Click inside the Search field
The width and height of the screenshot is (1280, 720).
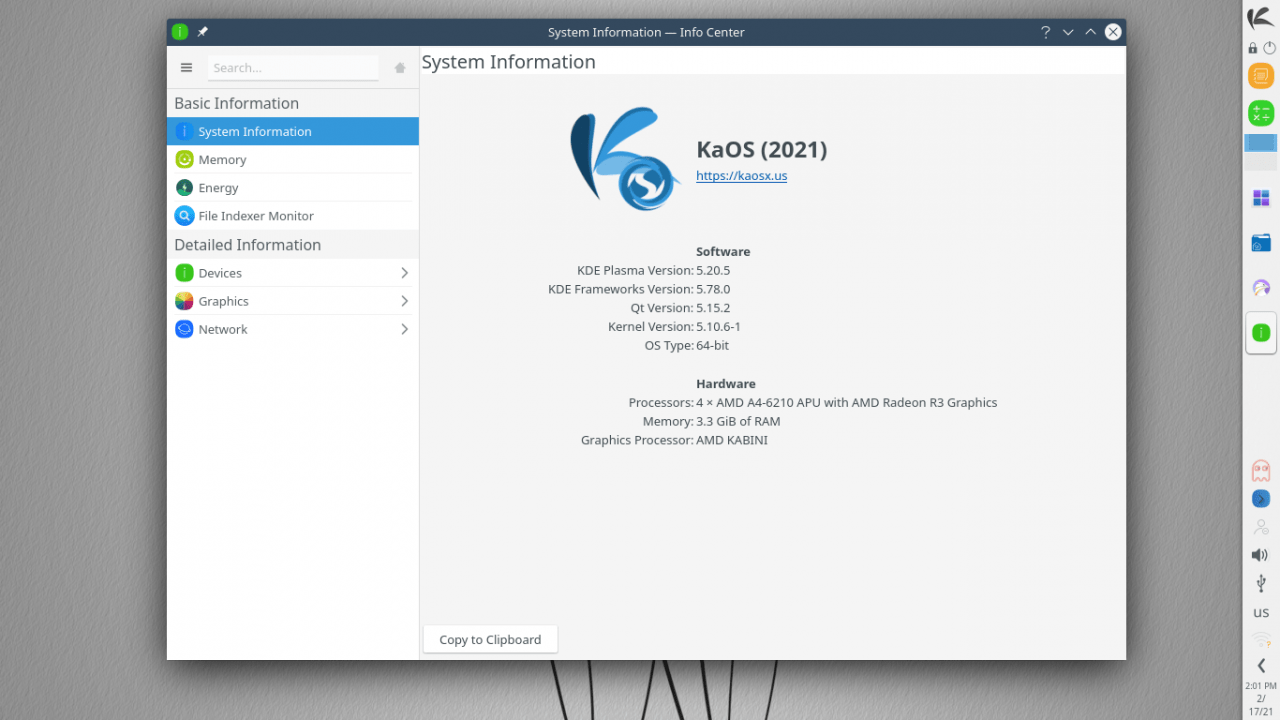click(293, 68)
